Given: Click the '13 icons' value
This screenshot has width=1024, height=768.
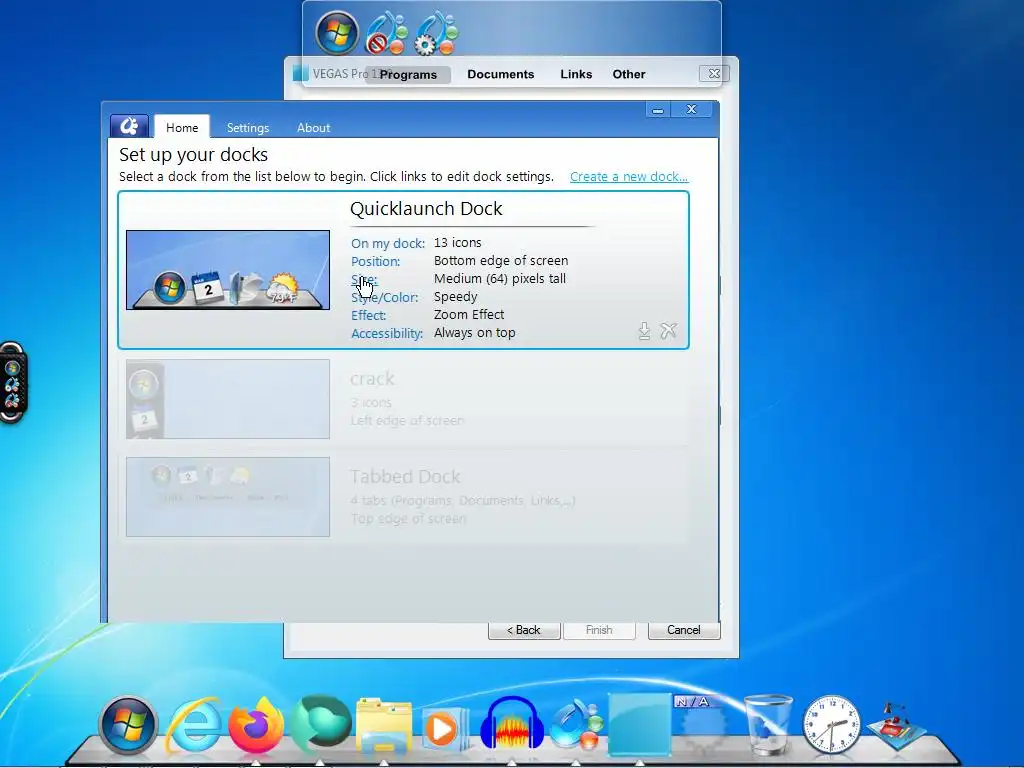Looking at the screenshot, I should click(458, 243).
